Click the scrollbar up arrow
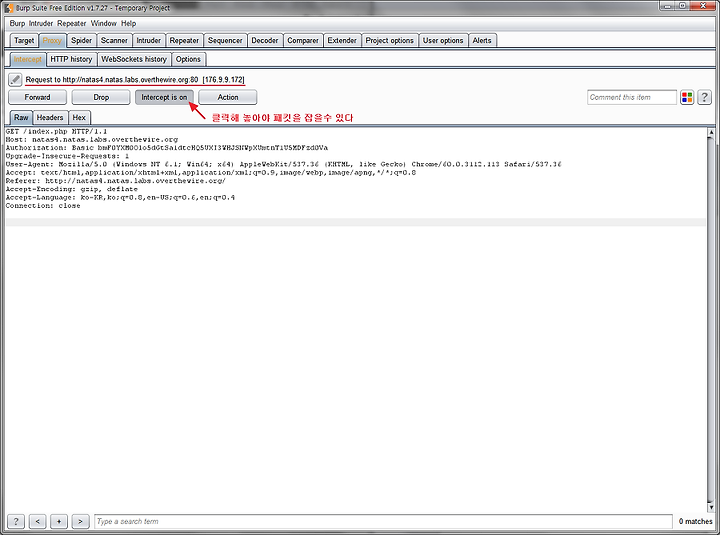 click(711, 132)
